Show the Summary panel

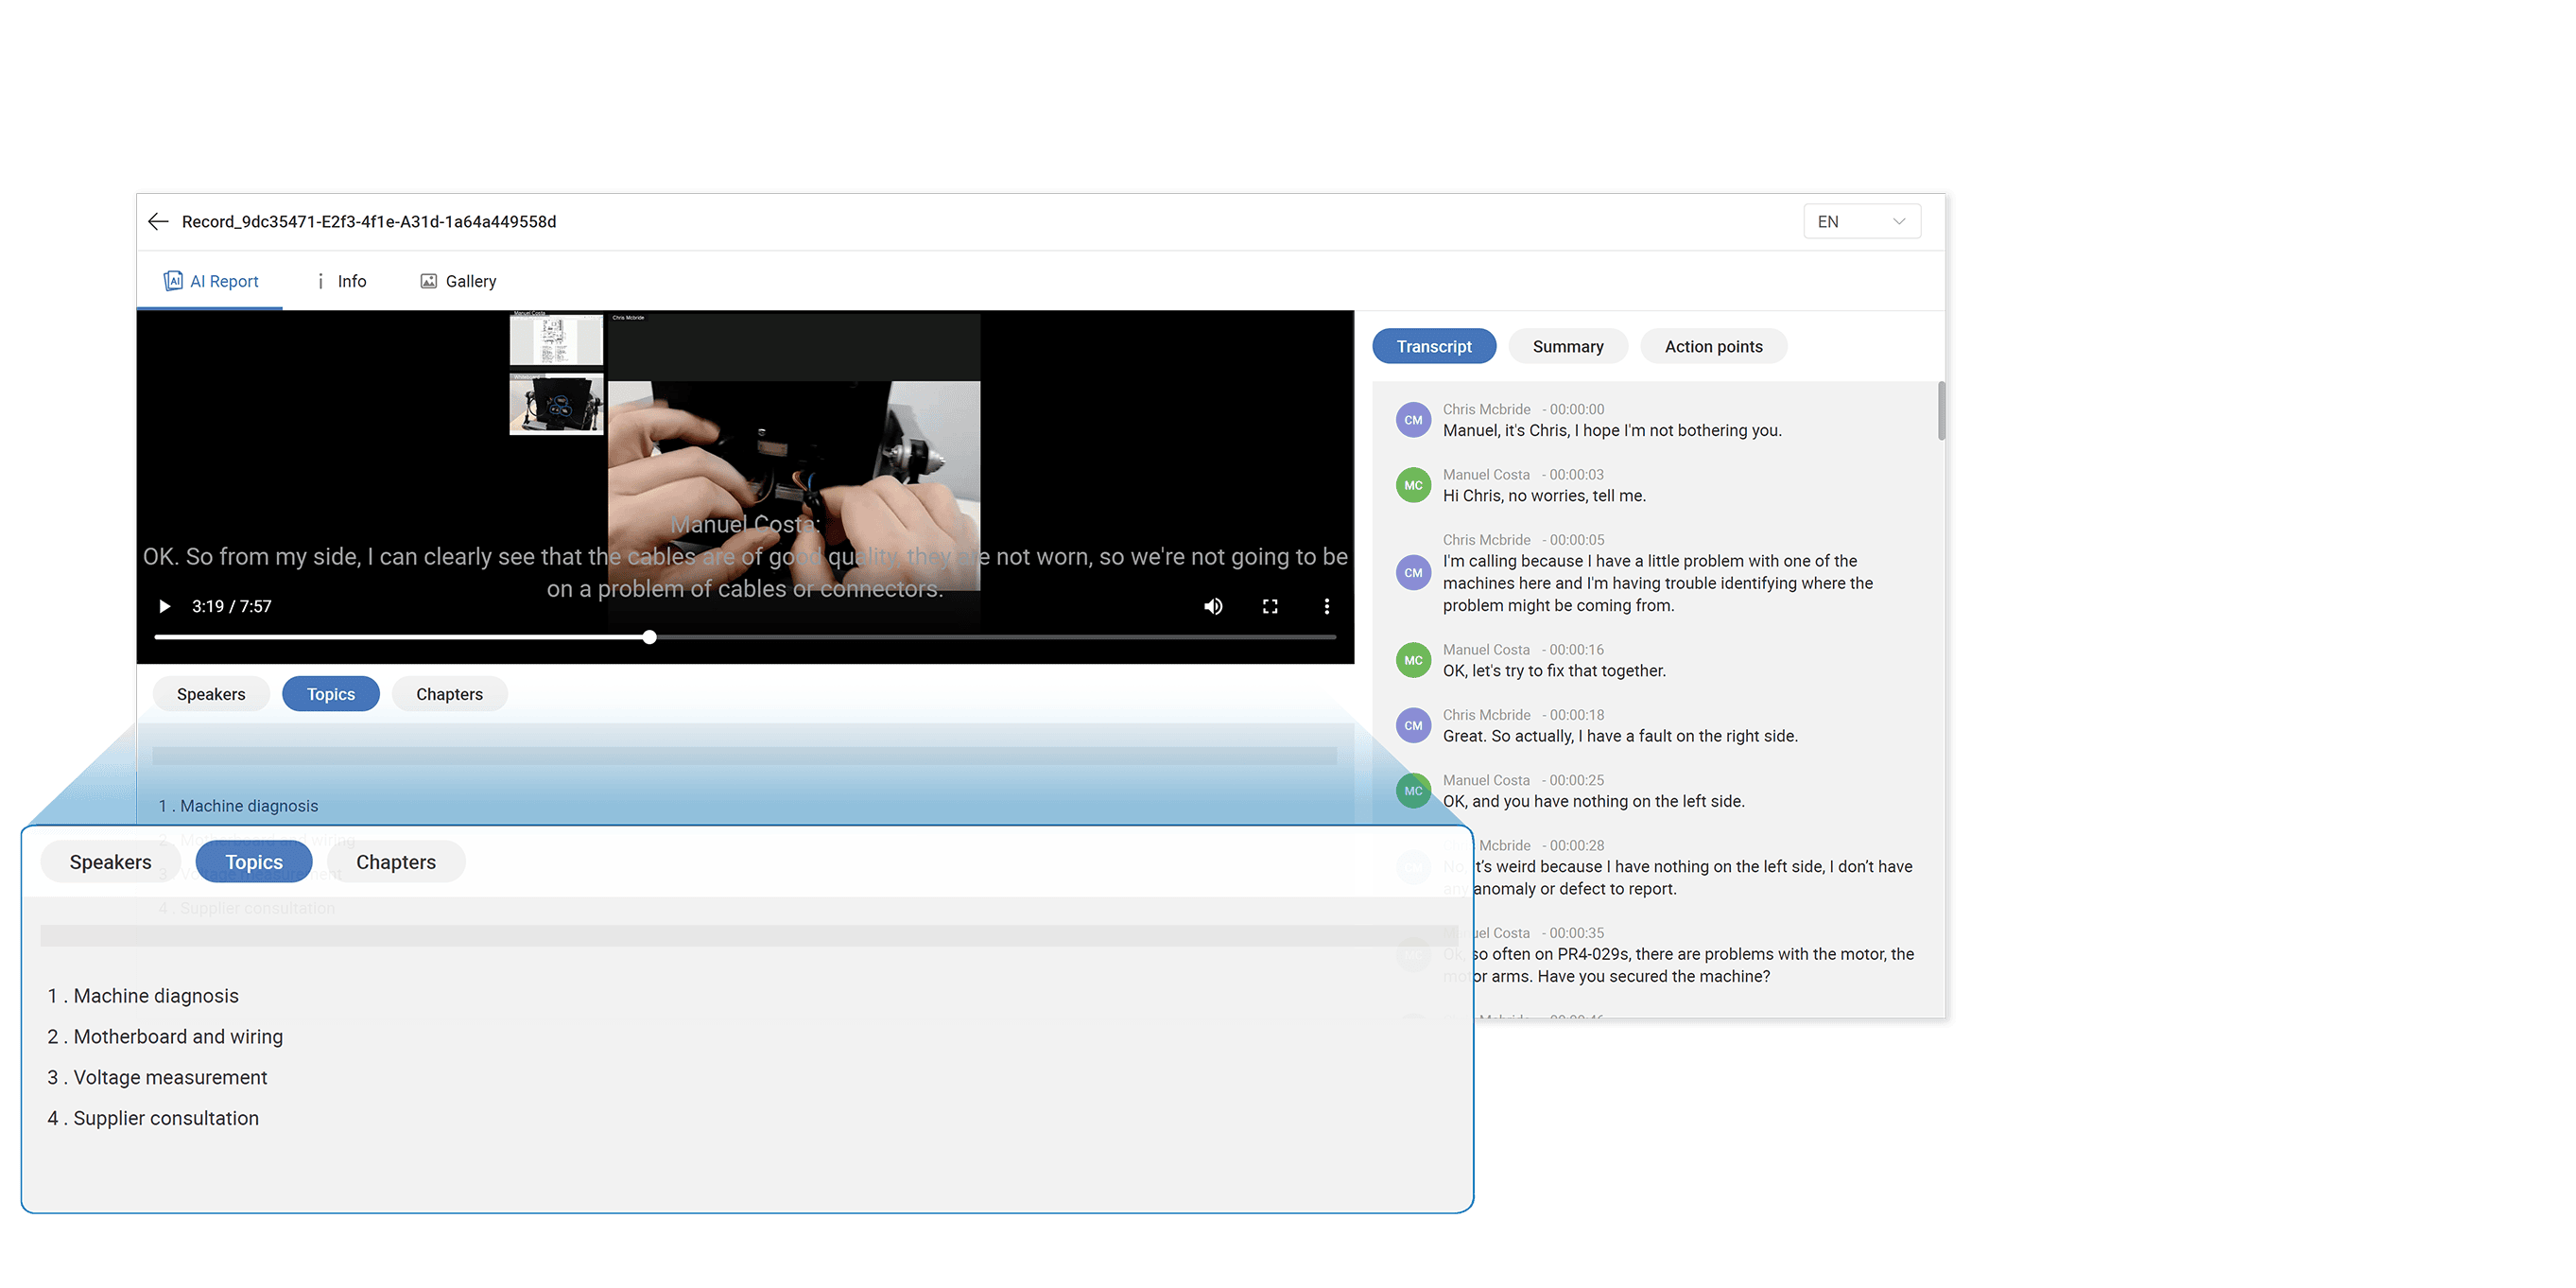[x=1567, y=346]
